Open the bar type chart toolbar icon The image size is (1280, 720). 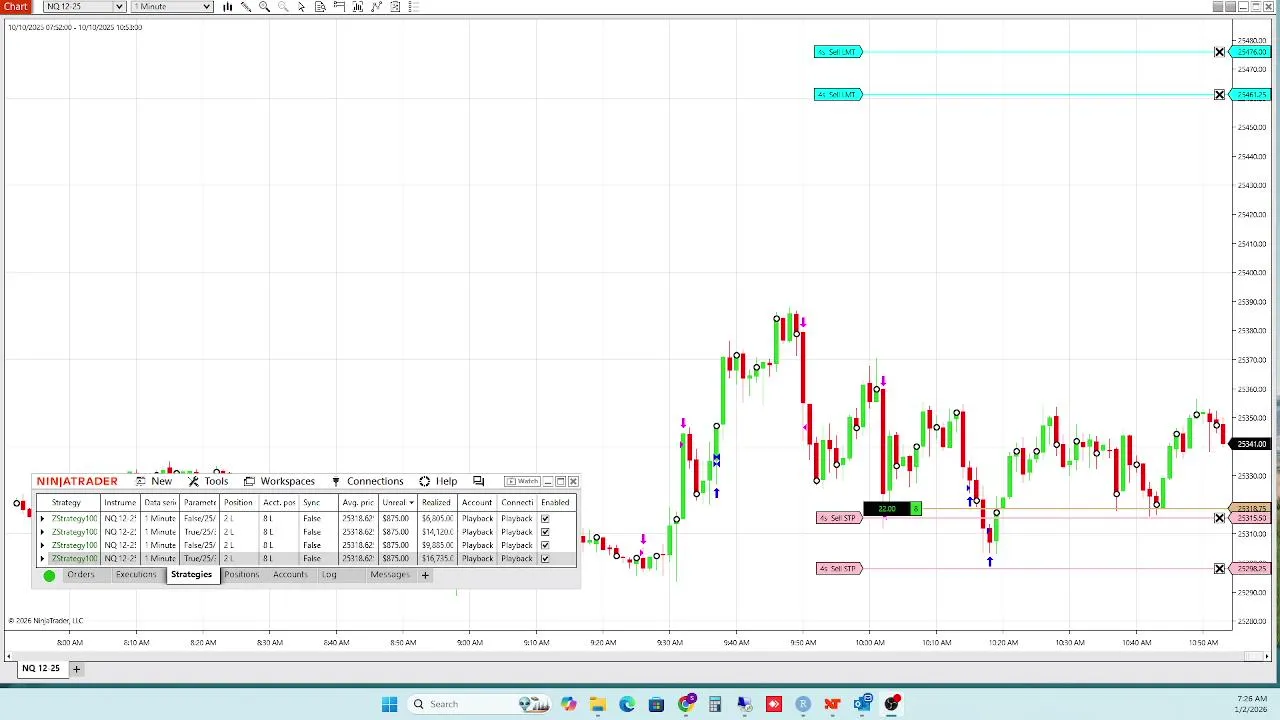coord(228,7)
